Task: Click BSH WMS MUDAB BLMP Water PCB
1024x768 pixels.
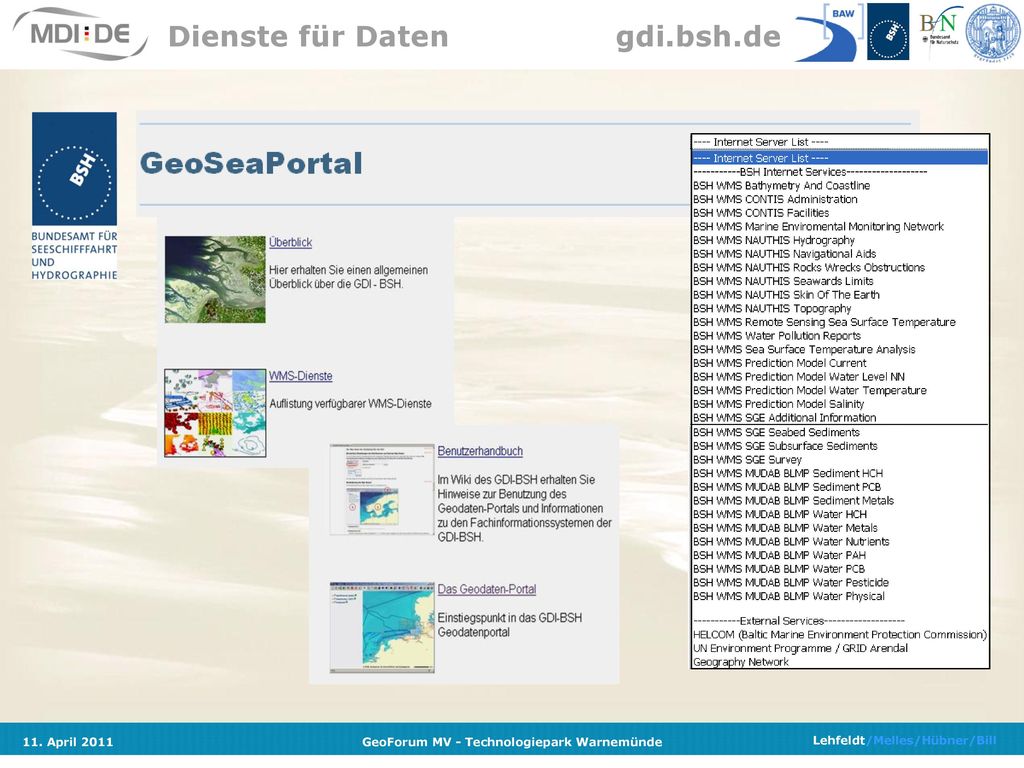Action: point(840,569)
